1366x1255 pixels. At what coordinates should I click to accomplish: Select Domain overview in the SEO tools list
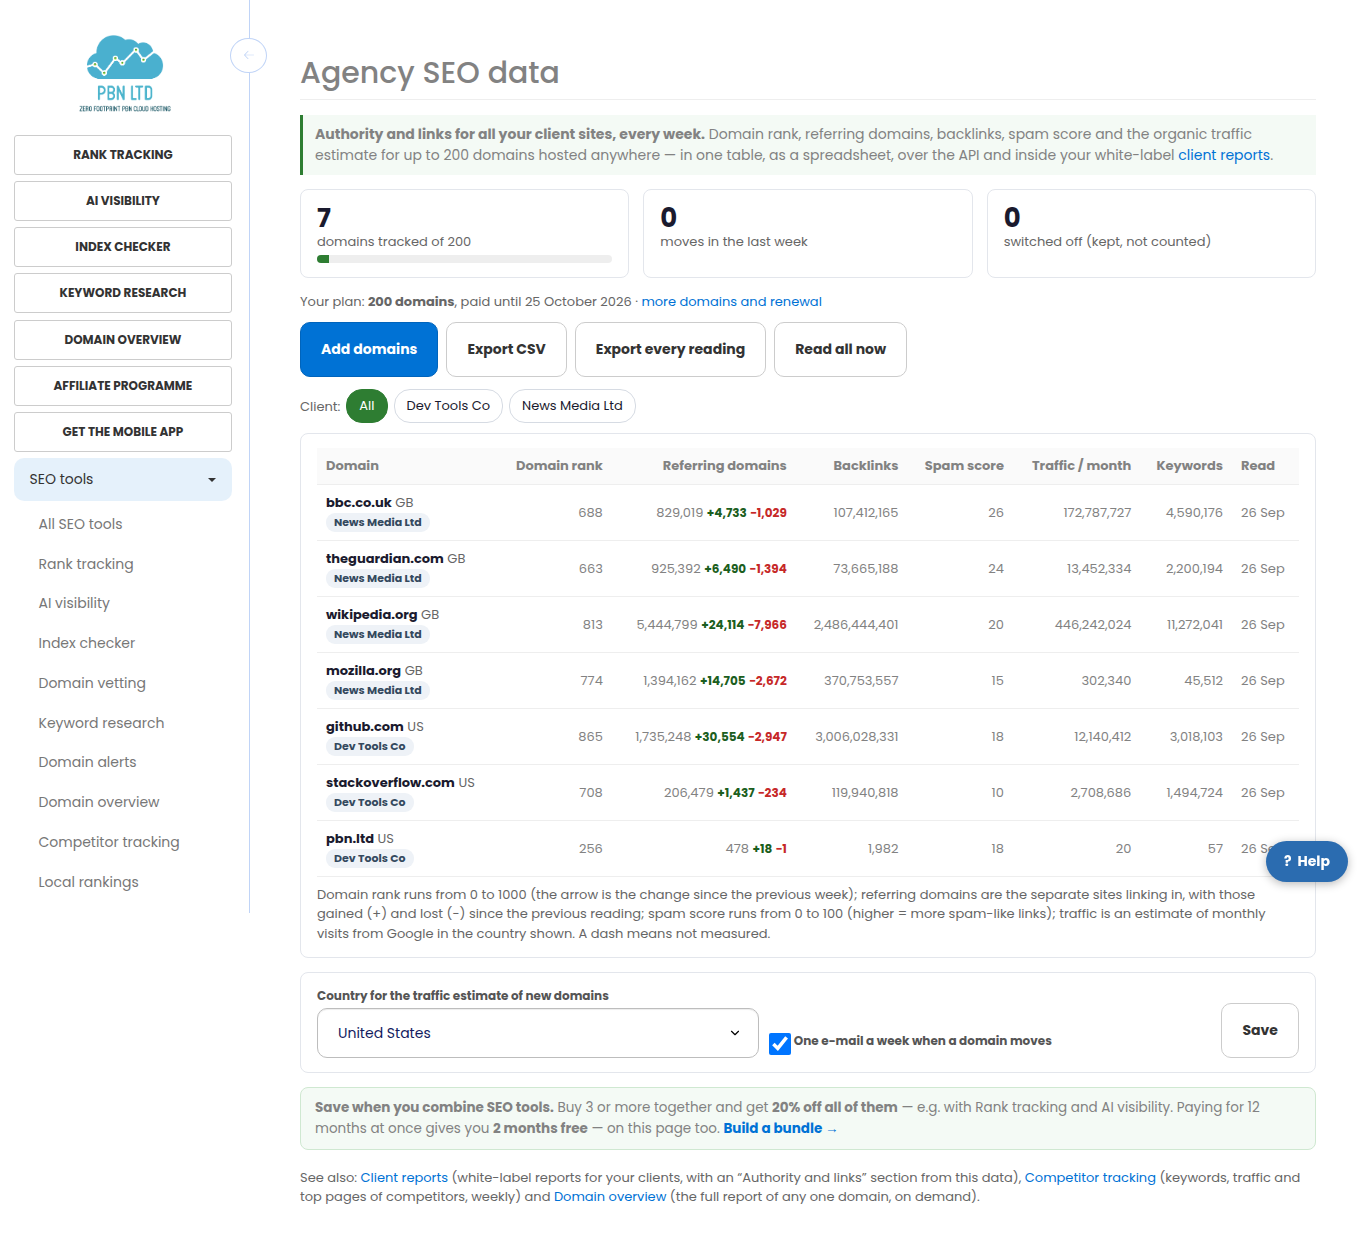[99, 802]
